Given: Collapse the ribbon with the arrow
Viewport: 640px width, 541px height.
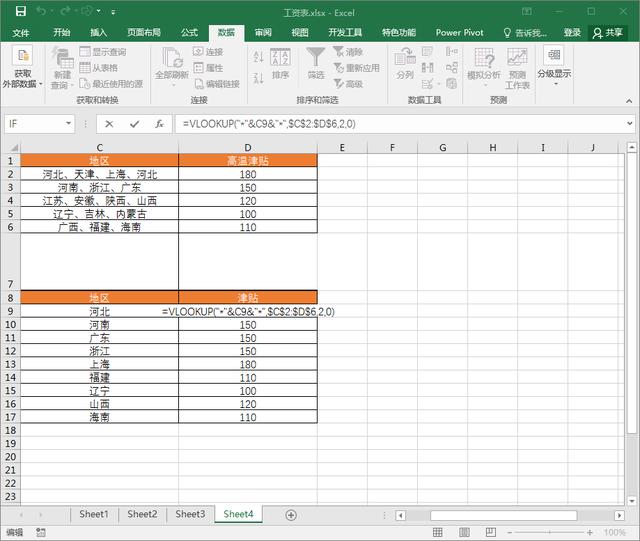Looking at the screenshot, I should point(629,100).
